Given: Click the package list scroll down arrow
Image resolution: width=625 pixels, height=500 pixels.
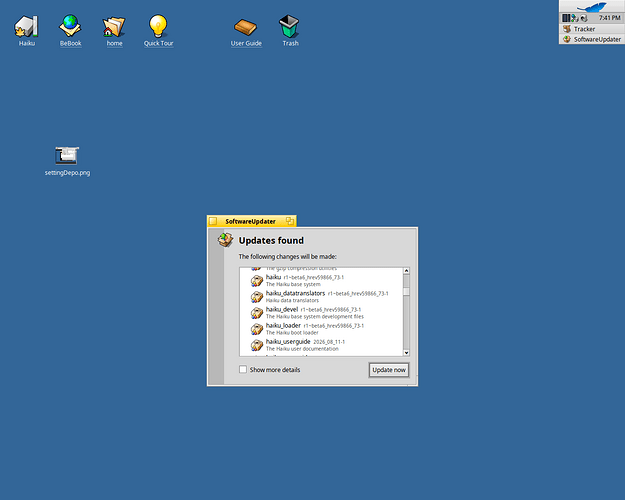Looking at the screenshot, I should point(406,352).
